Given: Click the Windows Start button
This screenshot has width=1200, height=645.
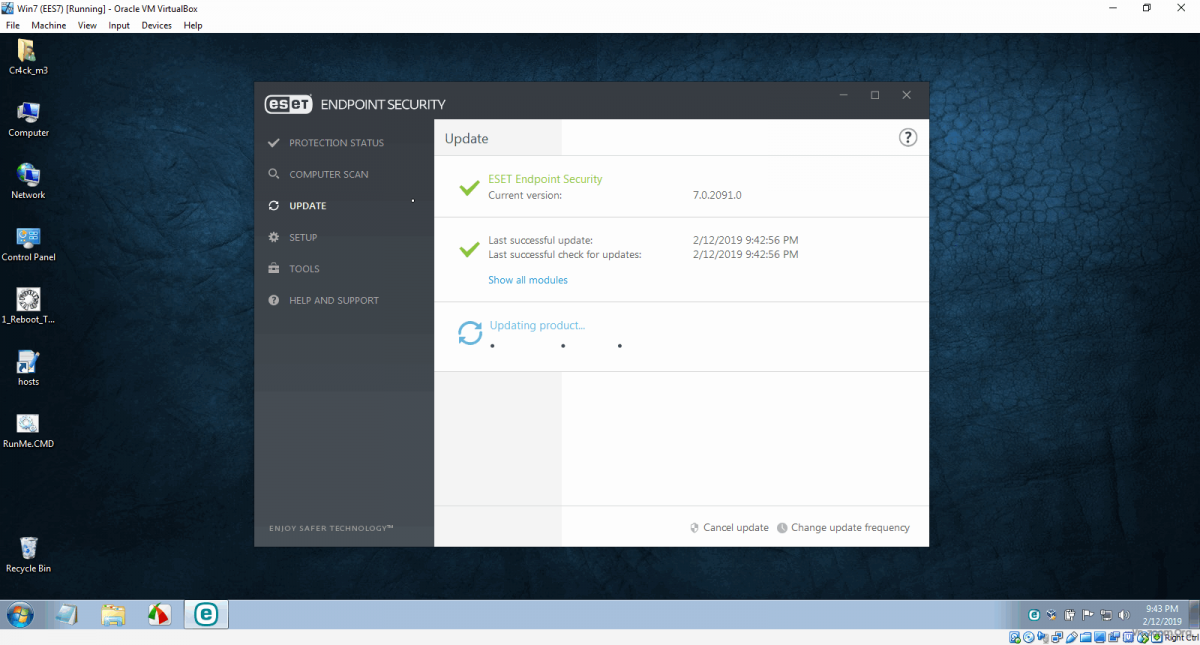Looking at the screenshot, I should tap(19, 614).
